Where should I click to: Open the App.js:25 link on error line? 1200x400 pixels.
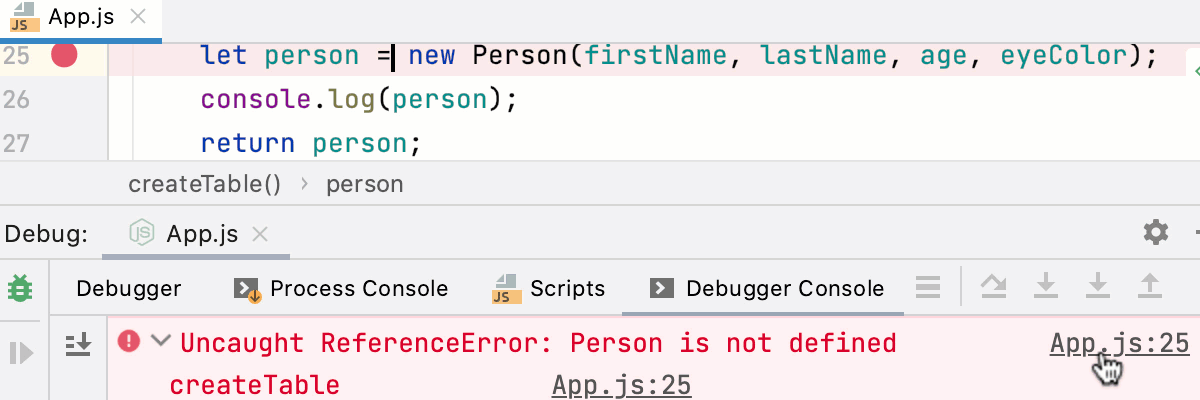[x=1119, y=344]
